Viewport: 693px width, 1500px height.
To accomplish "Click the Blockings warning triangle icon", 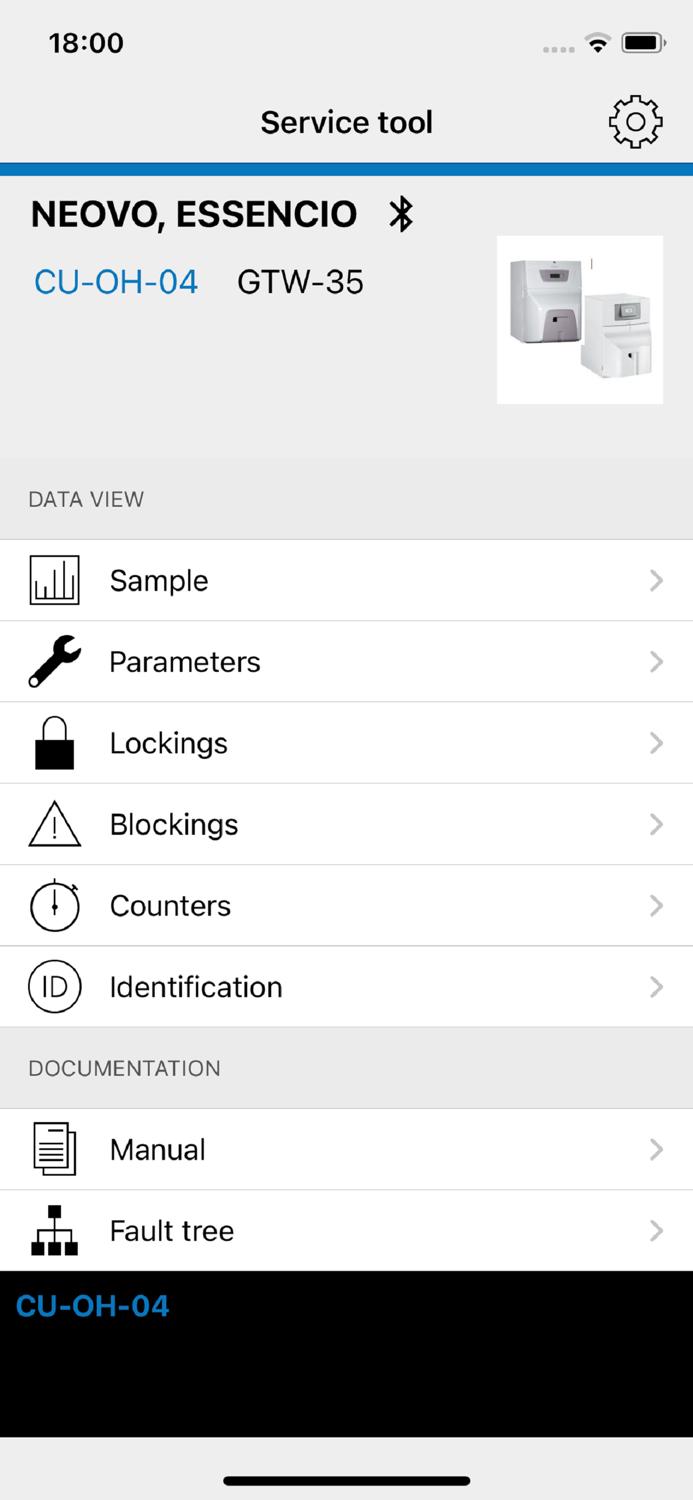I will pyautogui.click(x=55, y=824).
